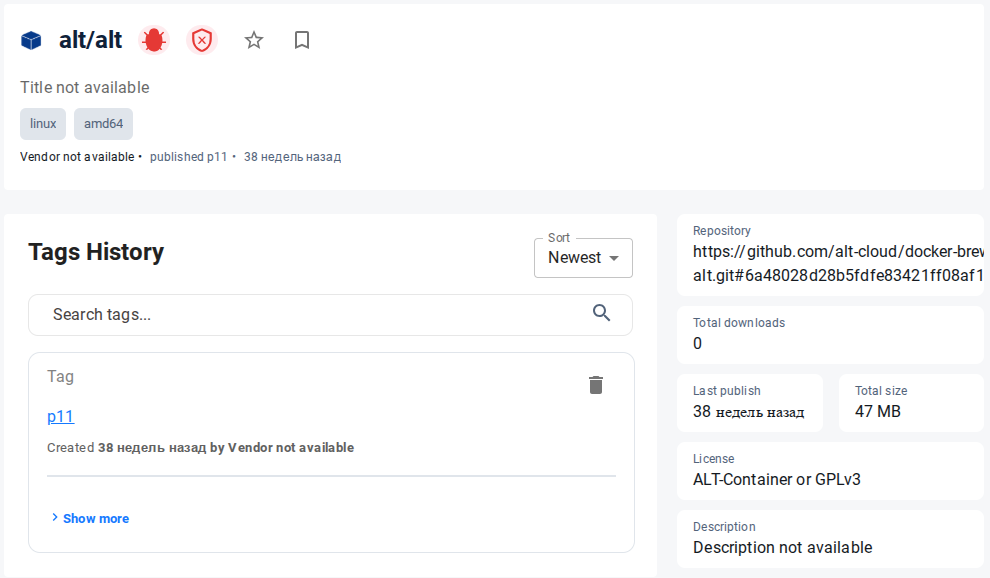Delete the p11 tag using trash icon
This screenshot has height=578, width=990.
596,384
